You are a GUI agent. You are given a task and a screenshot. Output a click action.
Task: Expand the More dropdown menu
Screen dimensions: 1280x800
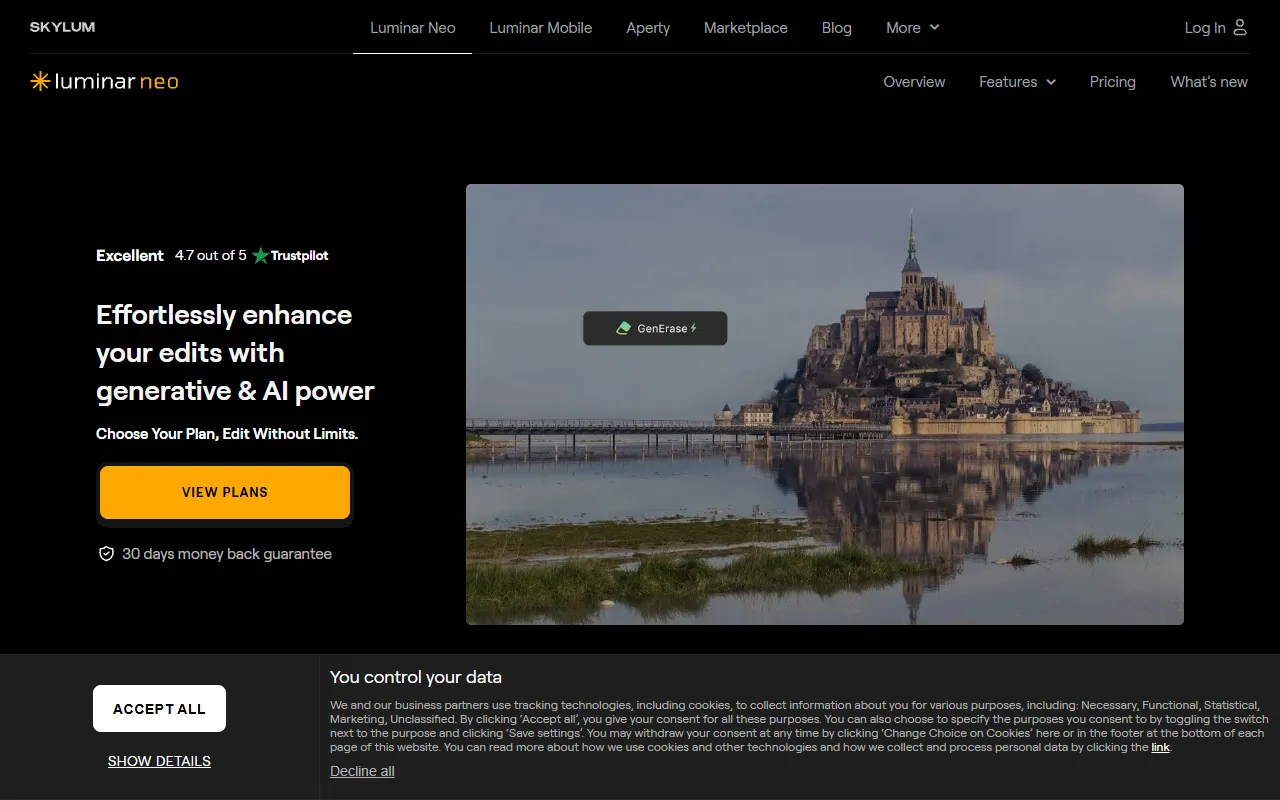912,28
